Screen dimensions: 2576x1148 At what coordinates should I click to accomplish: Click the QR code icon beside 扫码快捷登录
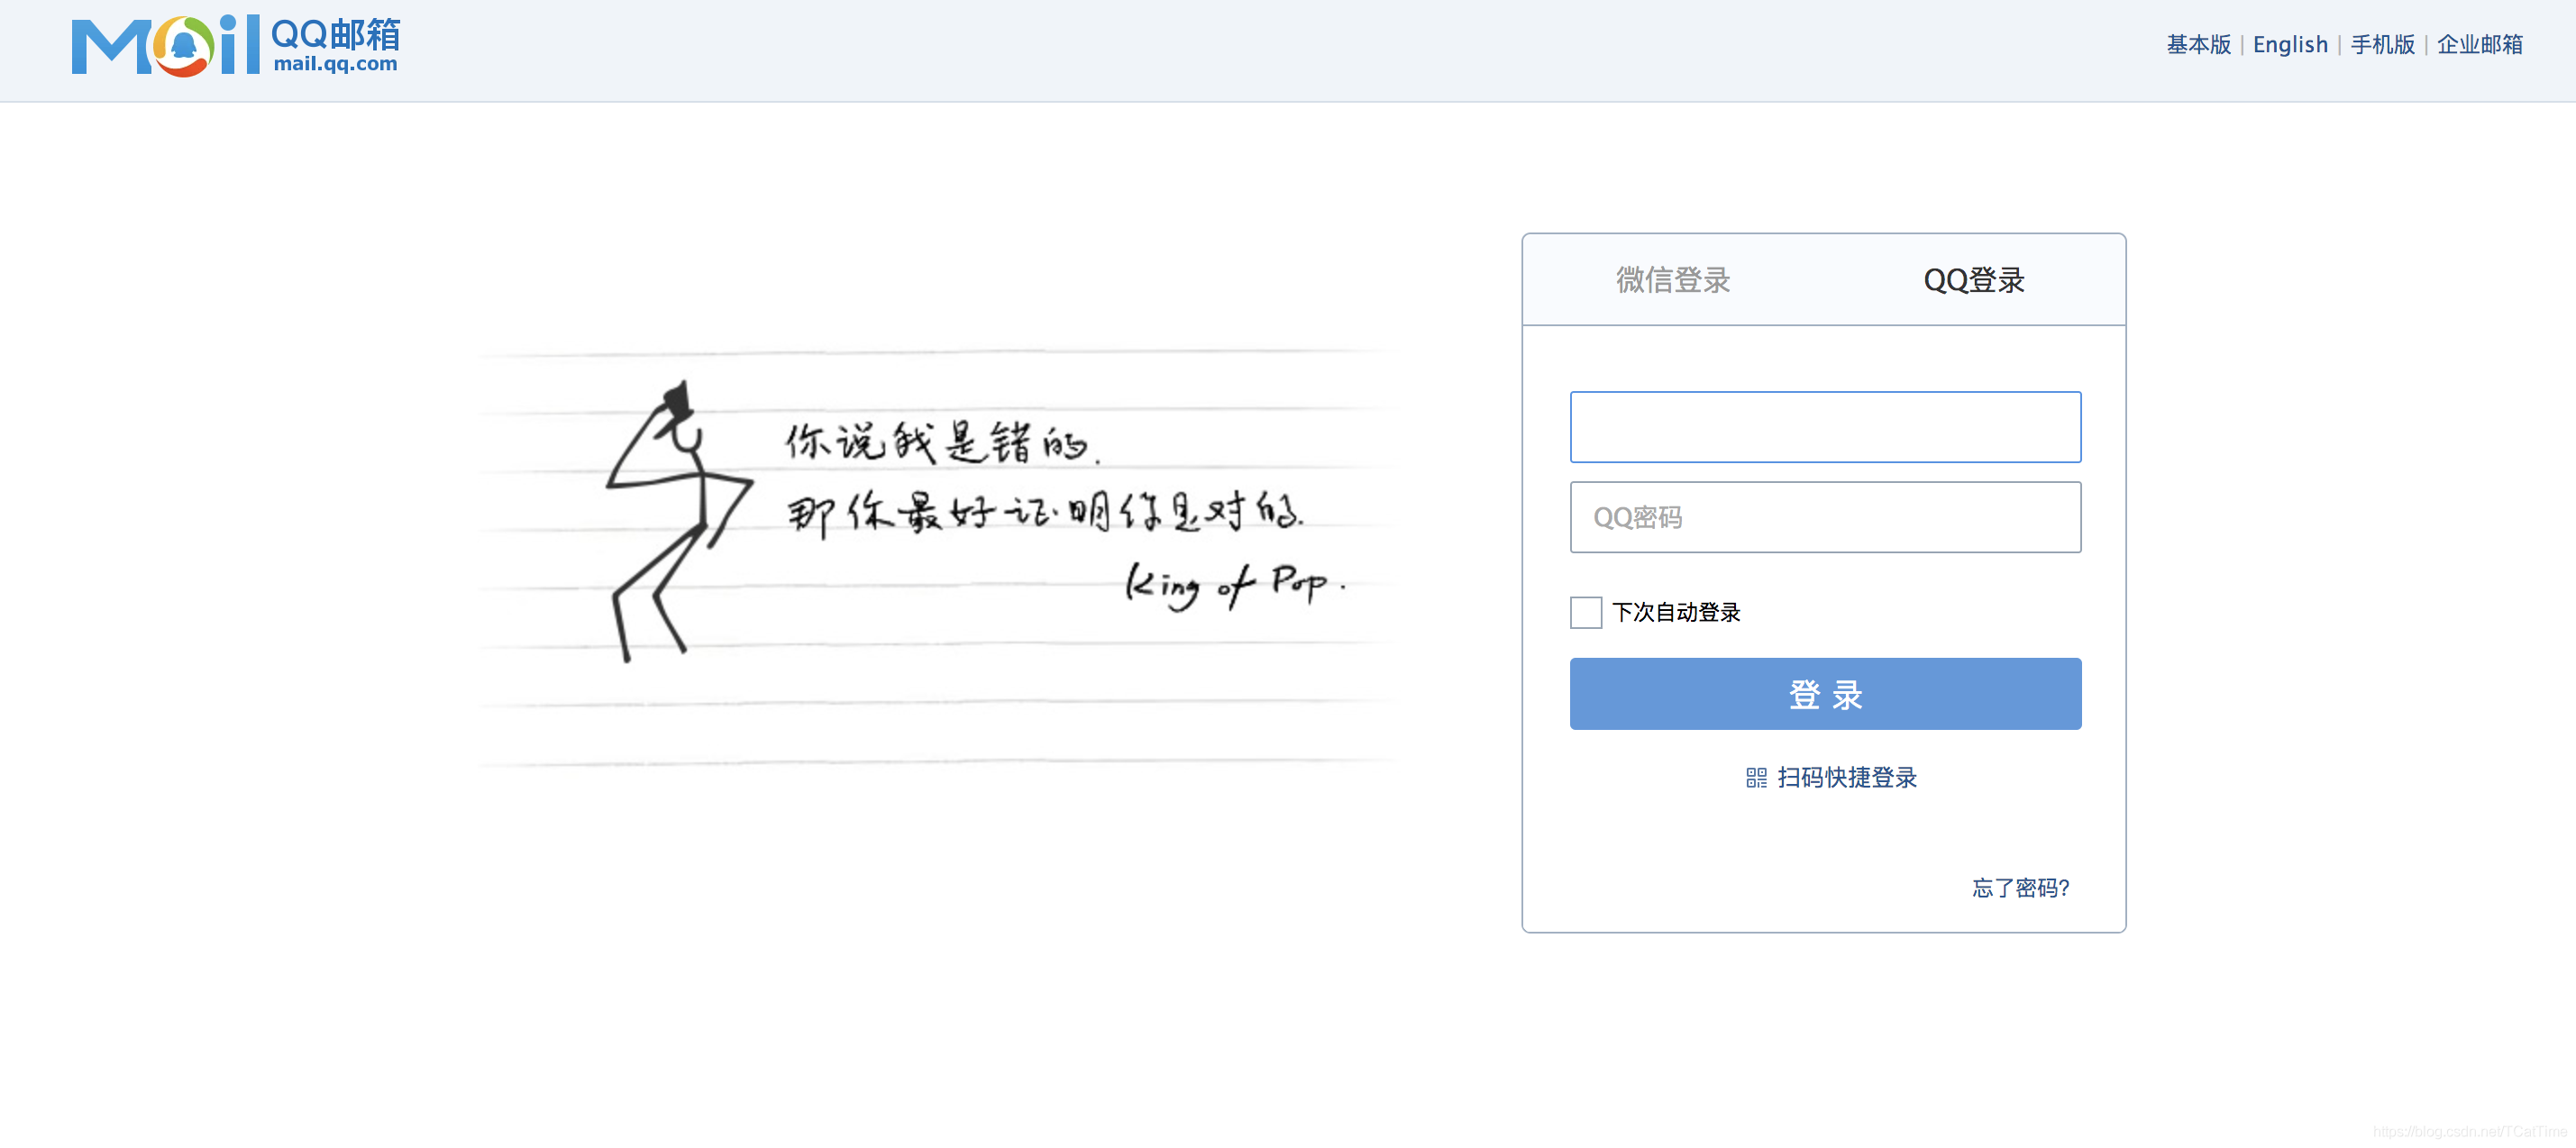[1755, 778]
